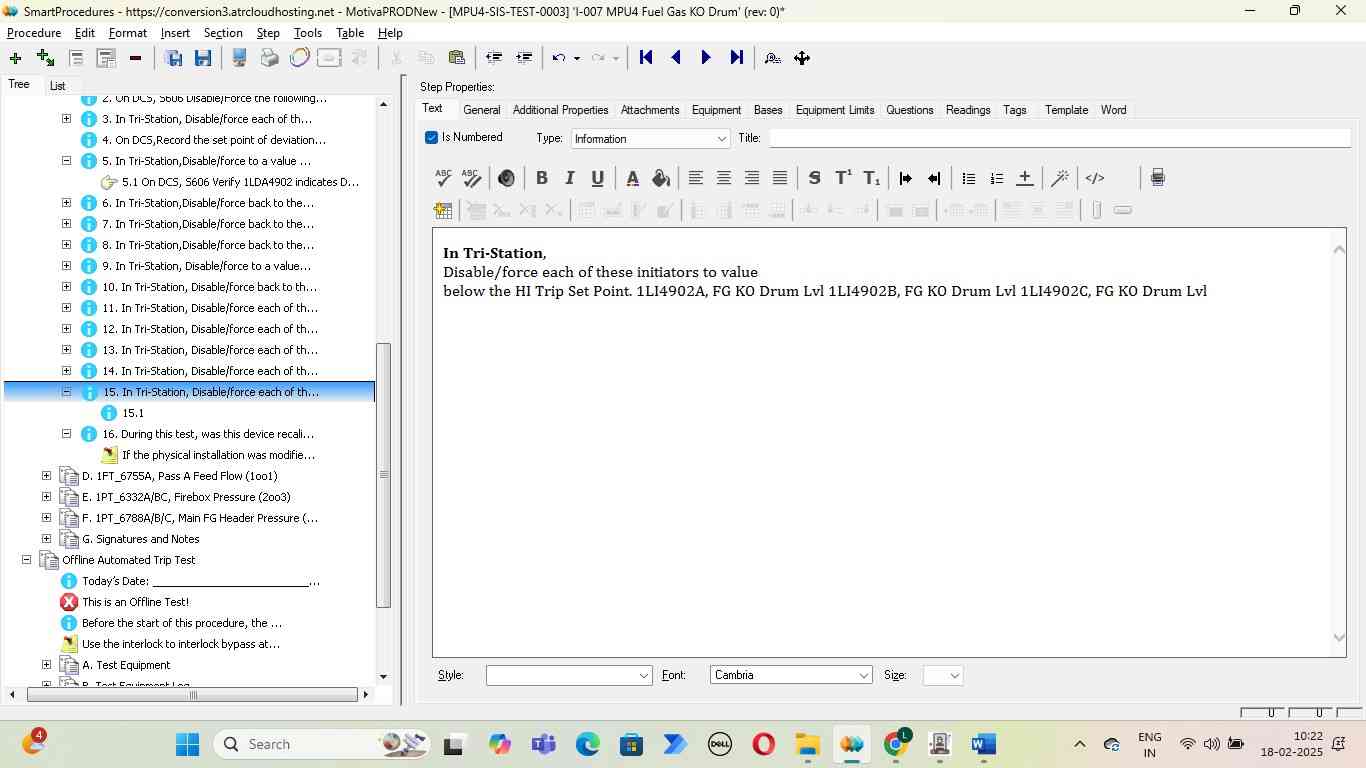This screenshot has width=1366, height=768.
Task: Select sub-step 15.1 in the tree
Action: [x=133, y=413]
